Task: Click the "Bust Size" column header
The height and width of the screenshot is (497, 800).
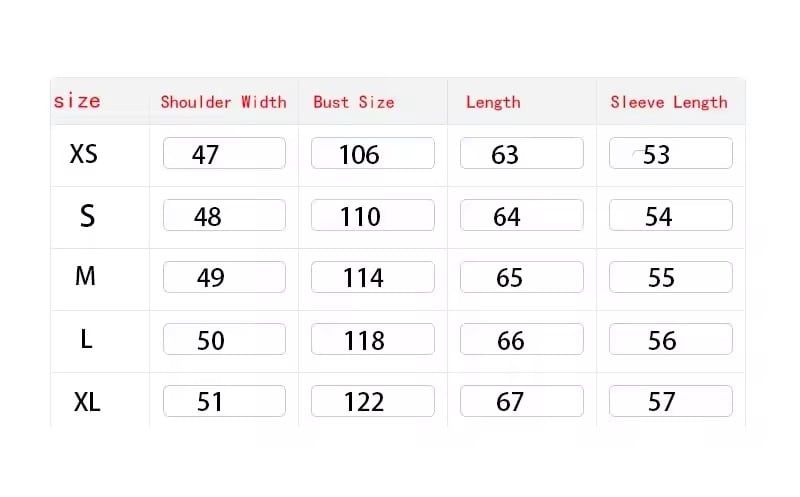Action: pyautogui.click(x=353, y=102)
